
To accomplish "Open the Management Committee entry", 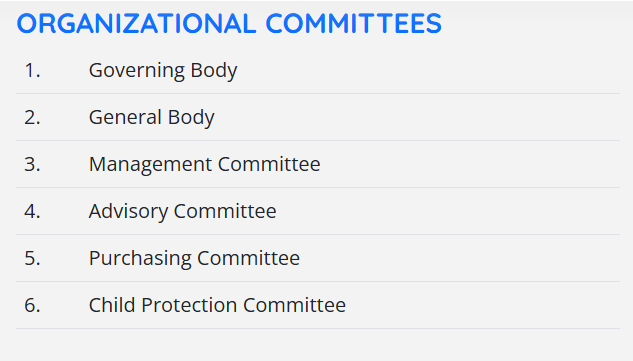I will tap(205, 164).
